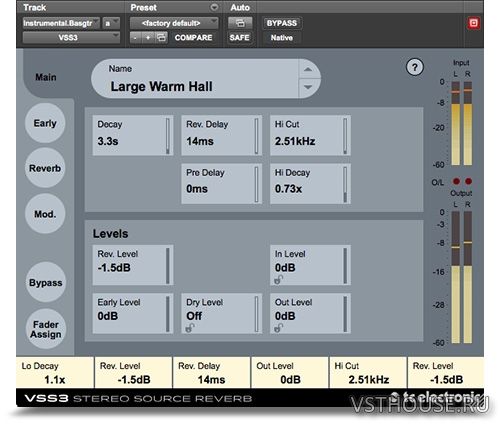The image size is (500, 427).
Task: Select the Rev. Delay 14ms assigned fader cell
Action: coord(211,372)
